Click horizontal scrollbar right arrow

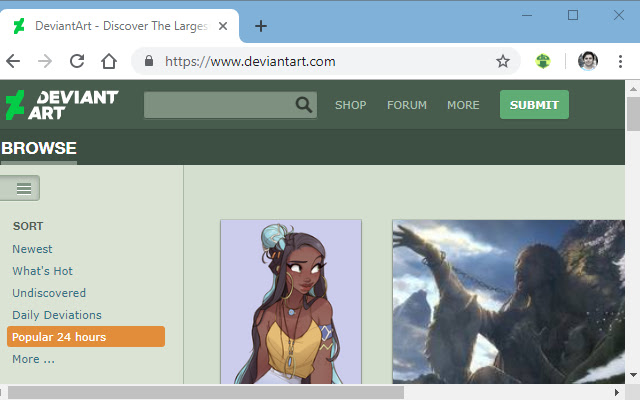617,393
